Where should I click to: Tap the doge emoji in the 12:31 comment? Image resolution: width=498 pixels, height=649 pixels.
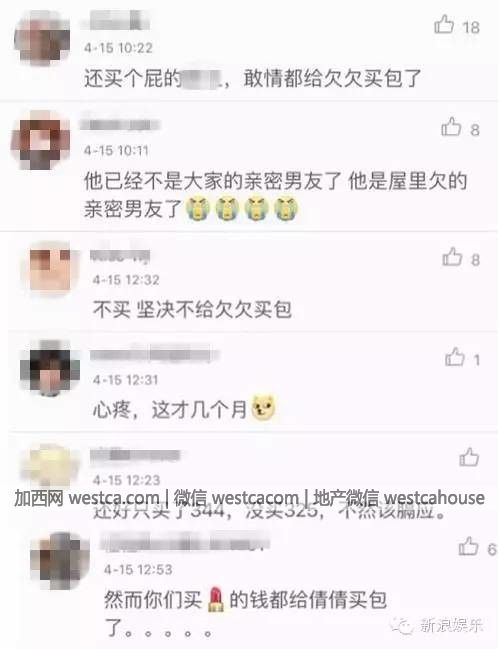264,407
